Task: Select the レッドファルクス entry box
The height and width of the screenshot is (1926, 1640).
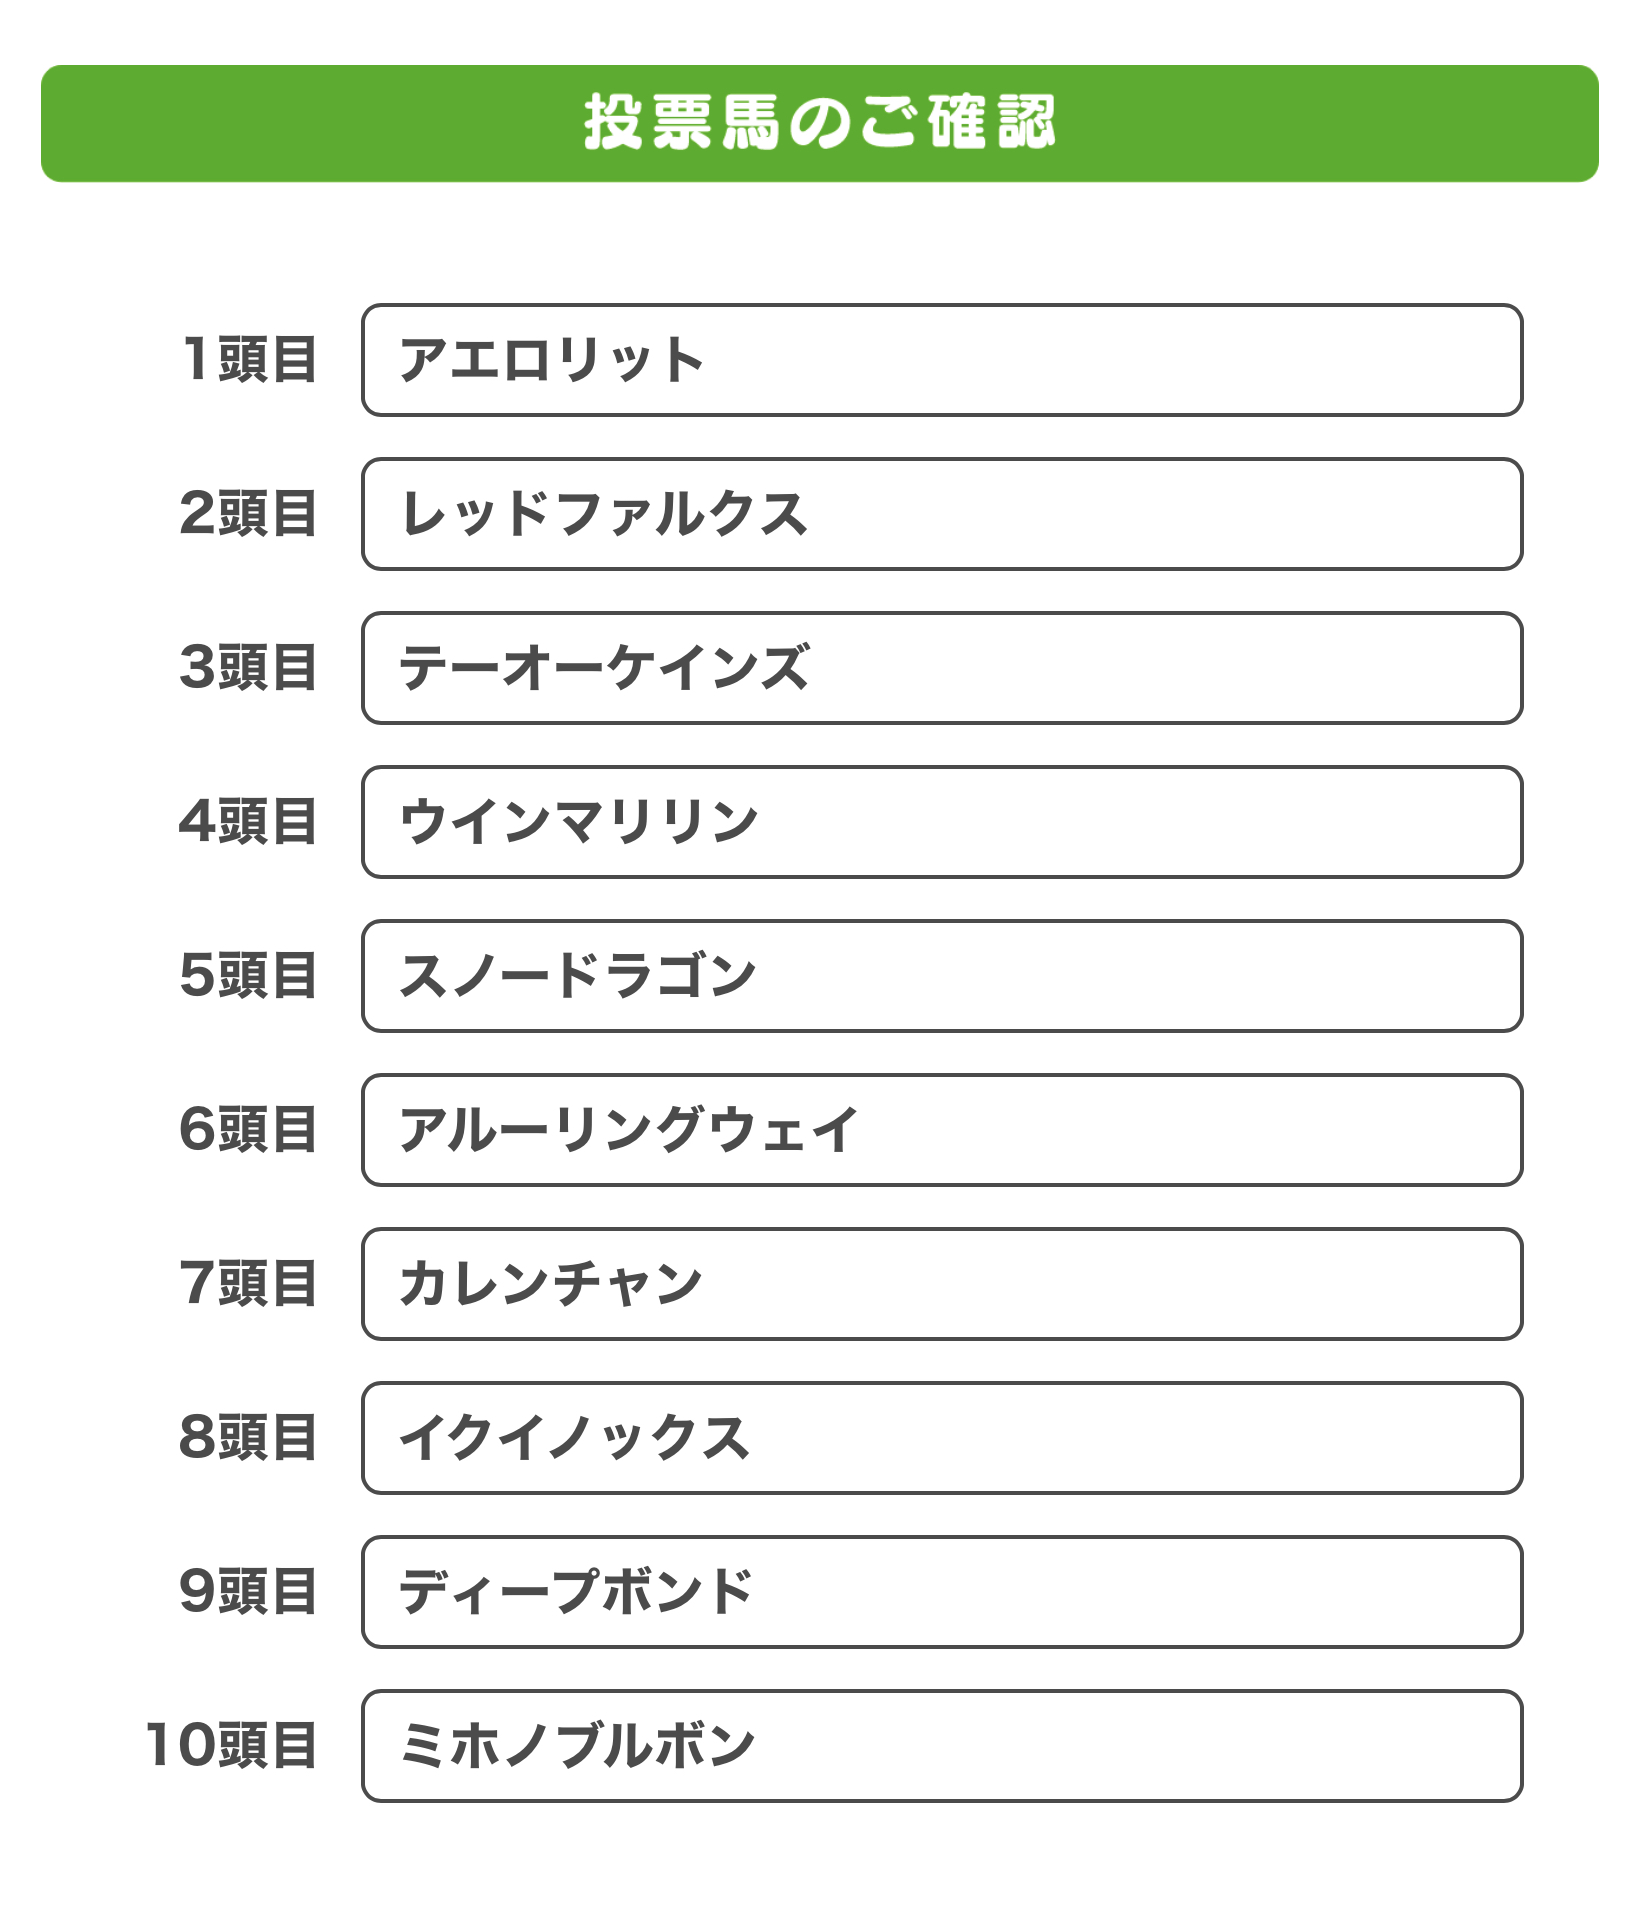Action: [x=942, y=514]
